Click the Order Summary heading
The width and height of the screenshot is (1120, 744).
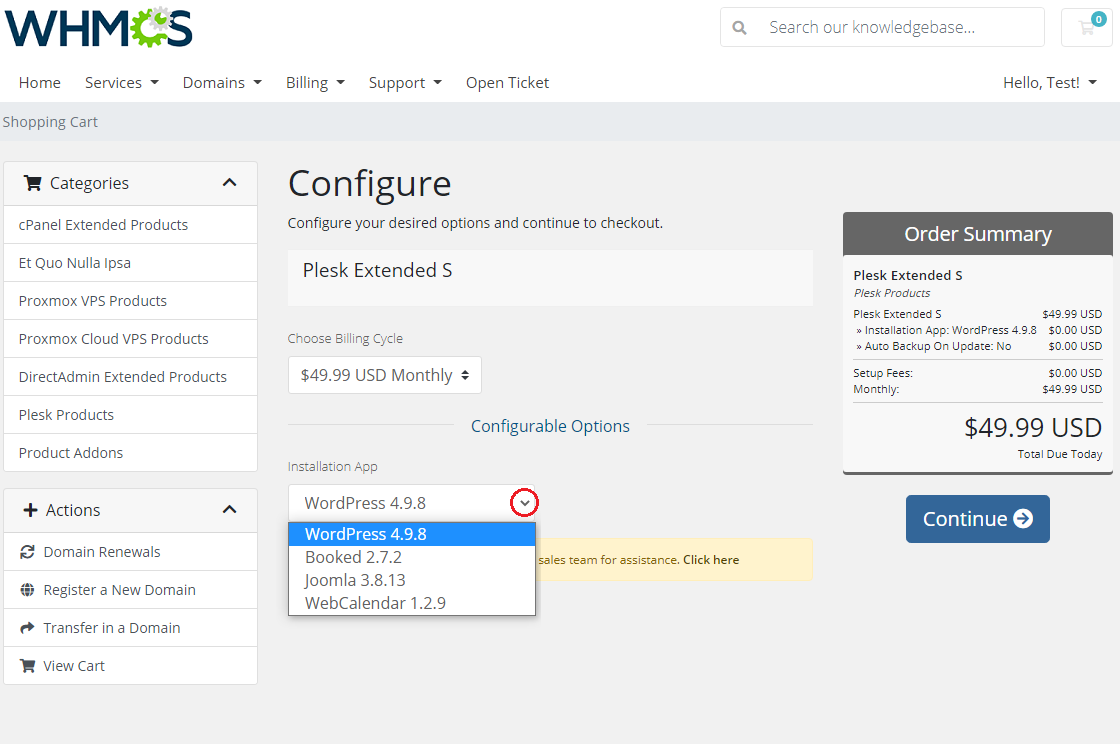[x=978, y=234]
